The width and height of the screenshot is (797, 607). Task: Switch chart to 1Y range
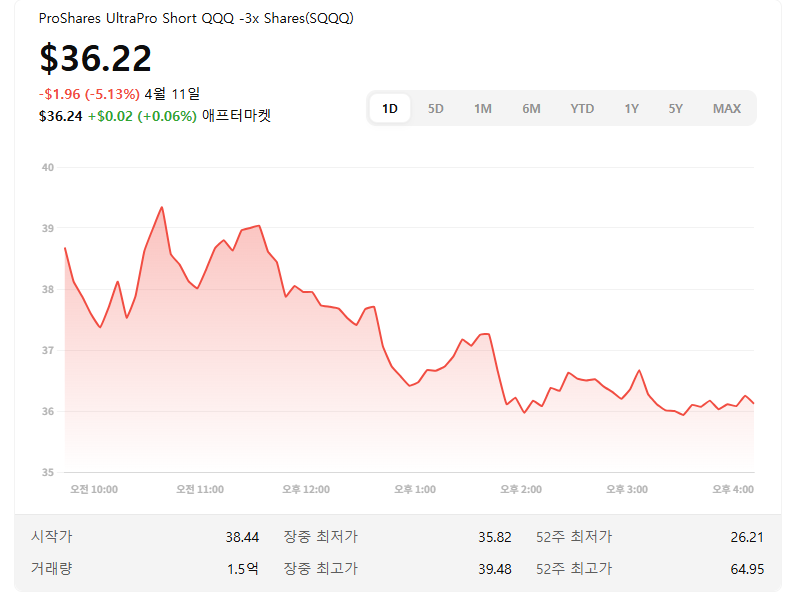(631, 109)
